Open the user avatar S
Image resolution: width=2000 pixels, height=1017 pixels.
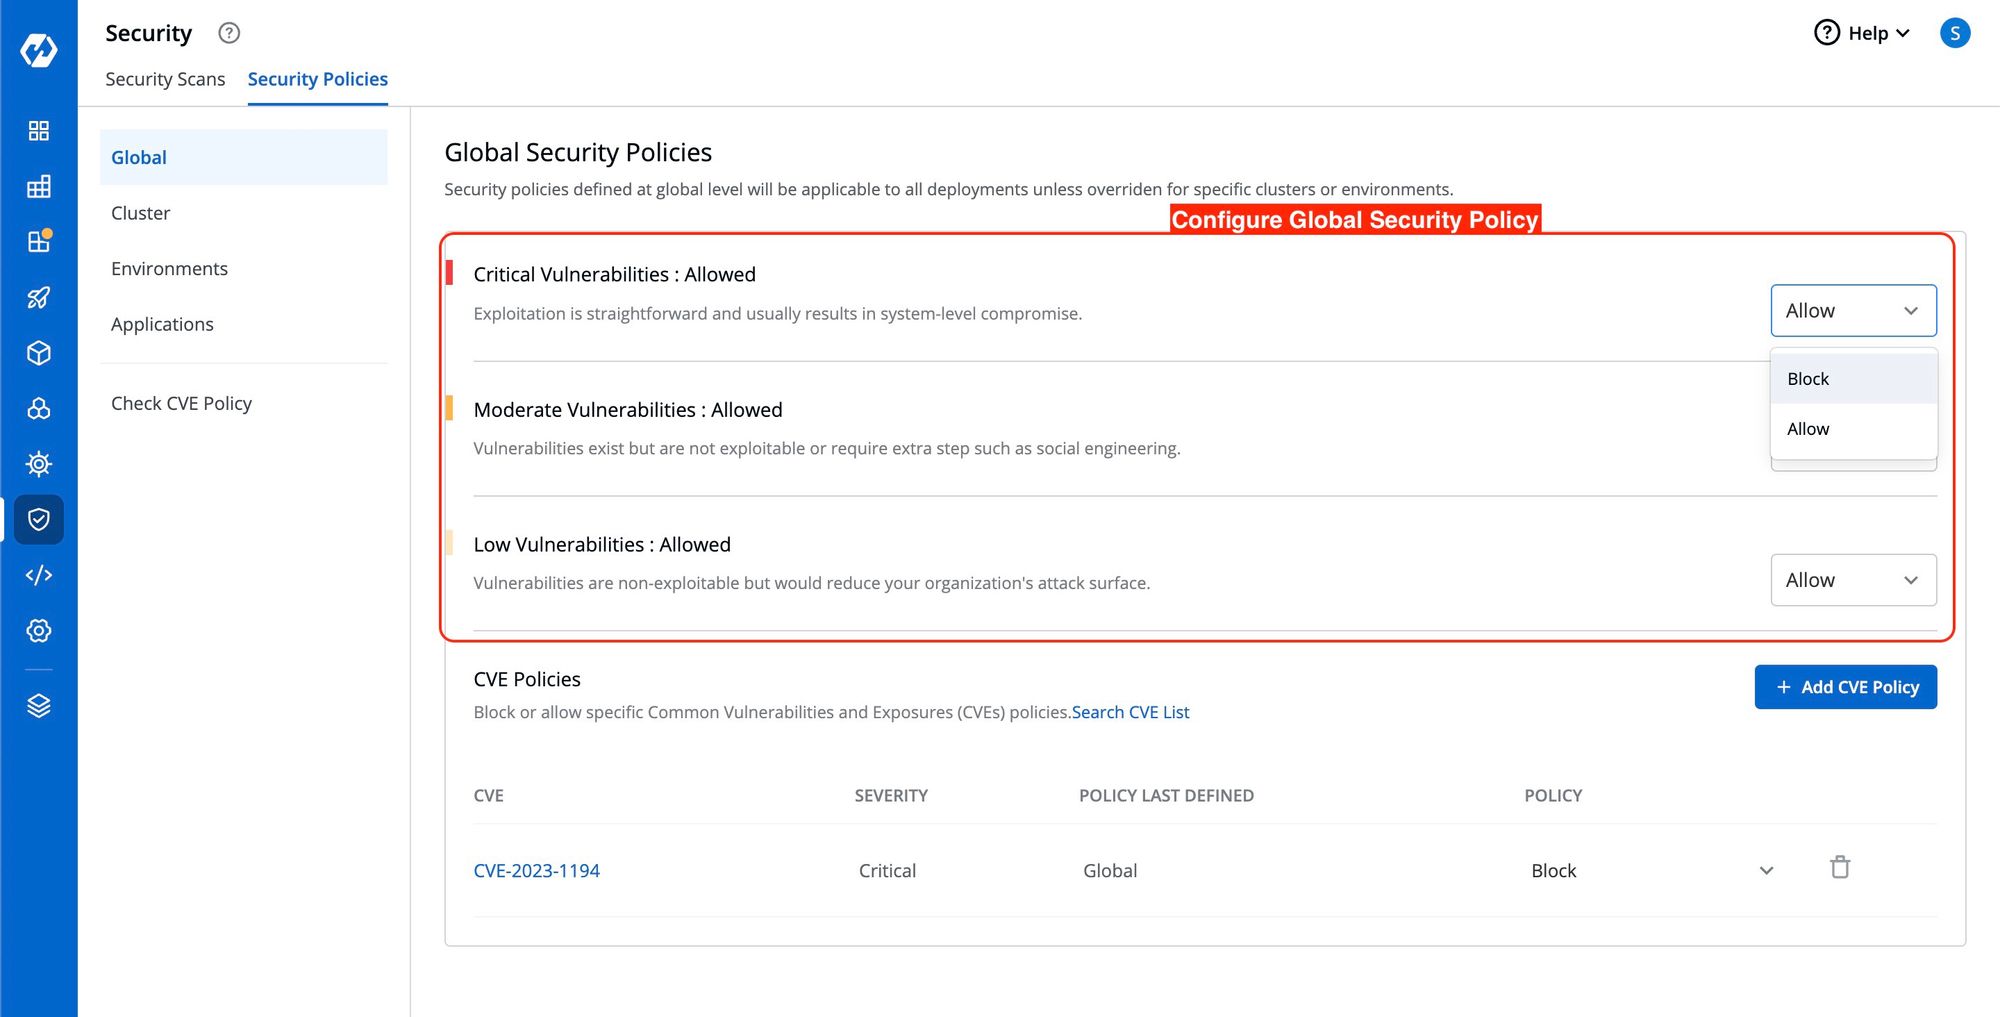[1954, 33]
